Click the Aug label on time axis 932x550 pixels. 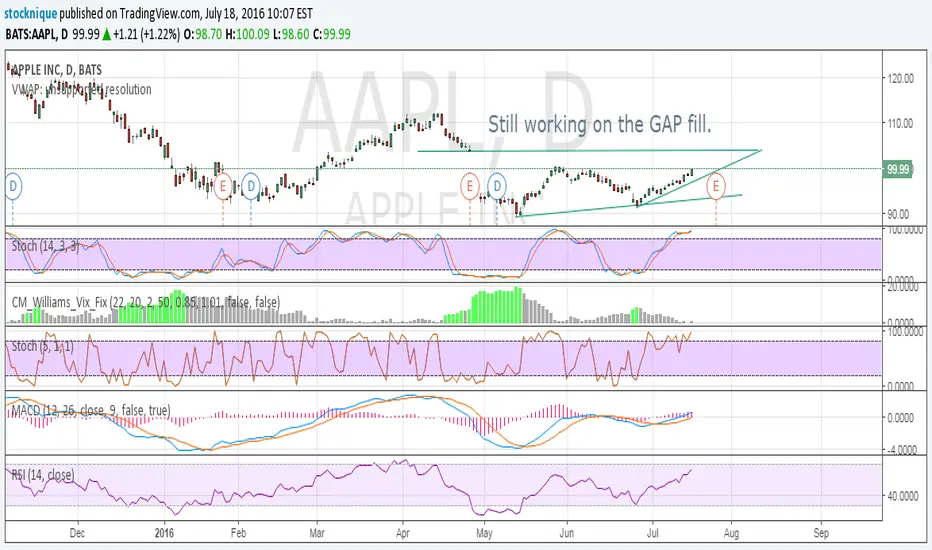pyautogui.click(x=731, y=533)
